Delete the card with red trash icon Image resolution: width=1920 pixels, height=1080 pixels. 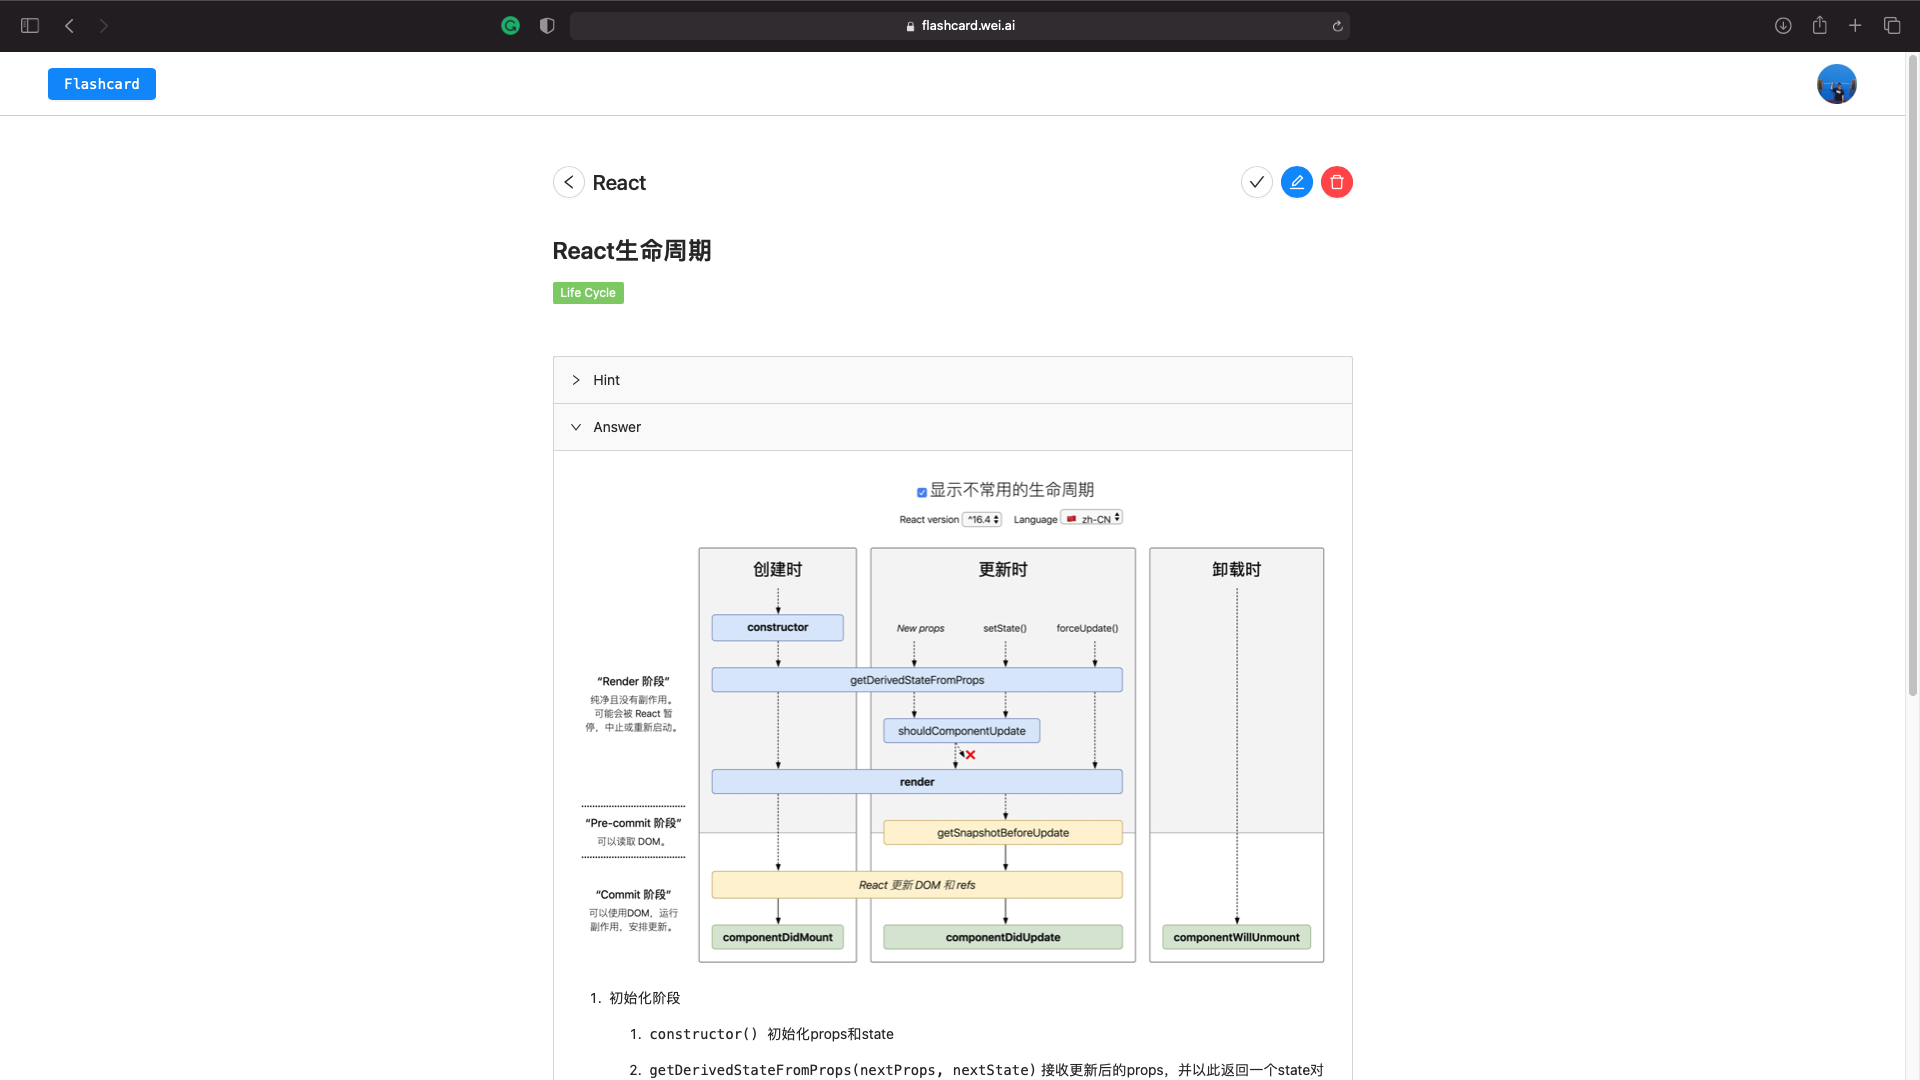(1337, 182)
